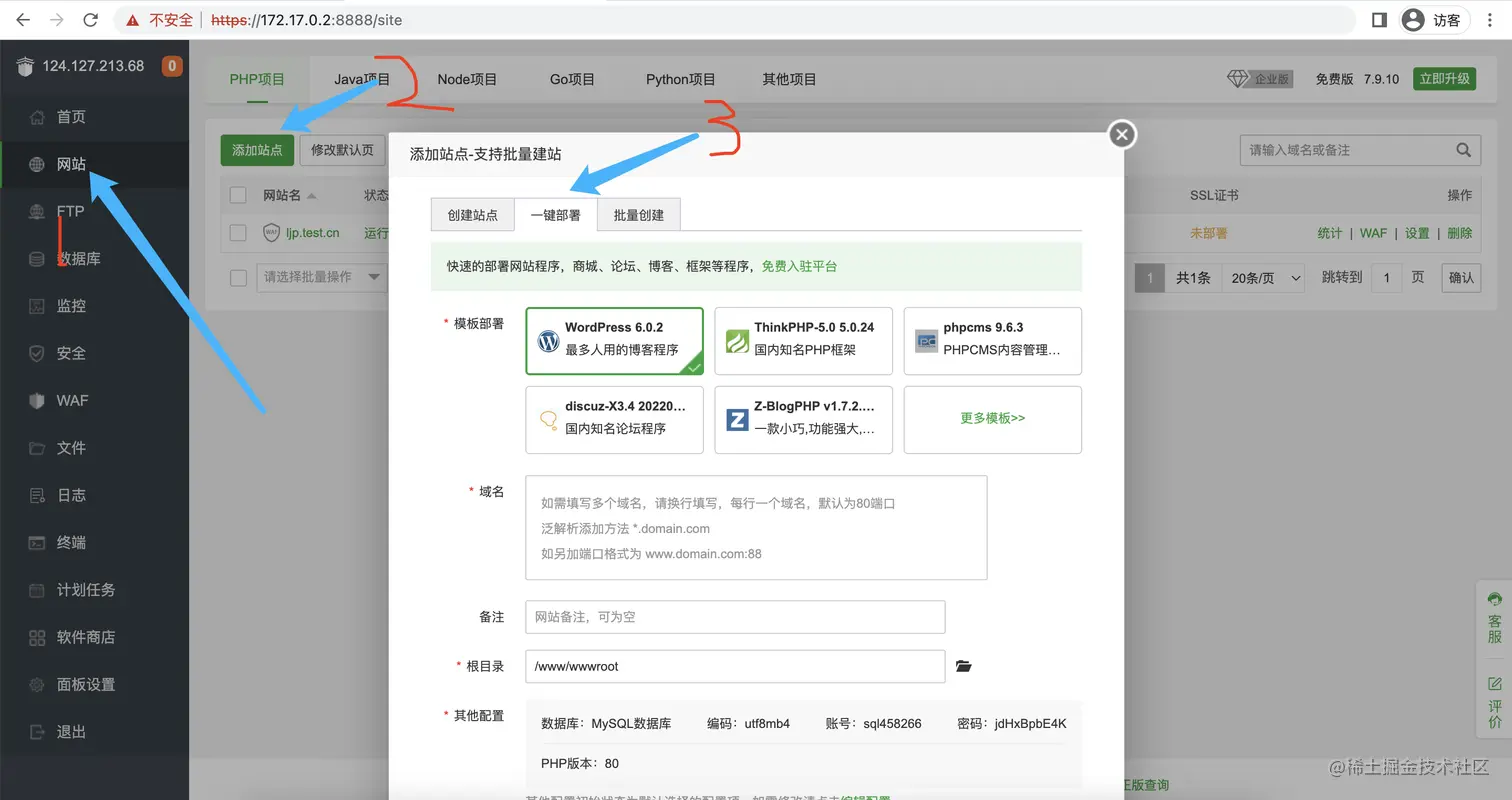This screenshot has width=1512, height=800.
Task: Choose the ThinkPHP-5.0 template card
Action: (804, 341)
